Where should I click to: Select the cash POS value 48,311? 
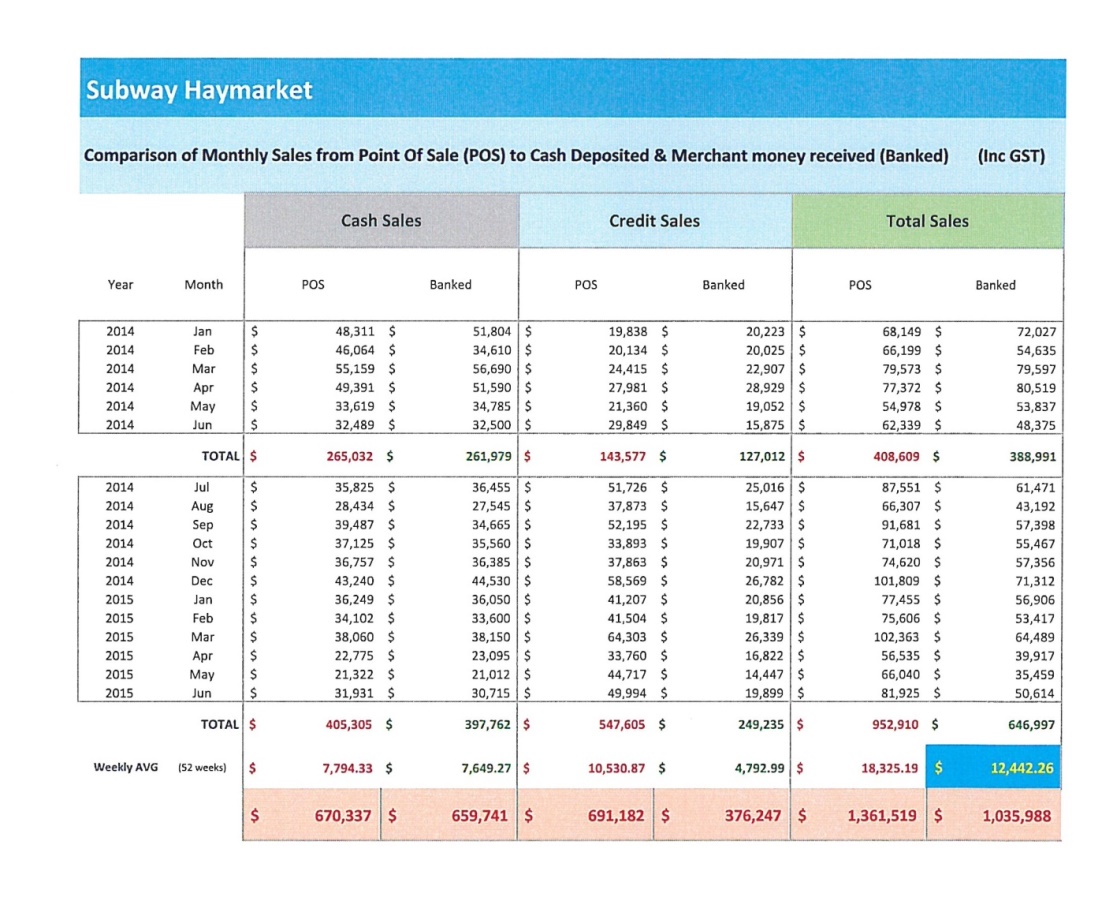[x=355, y=331]
